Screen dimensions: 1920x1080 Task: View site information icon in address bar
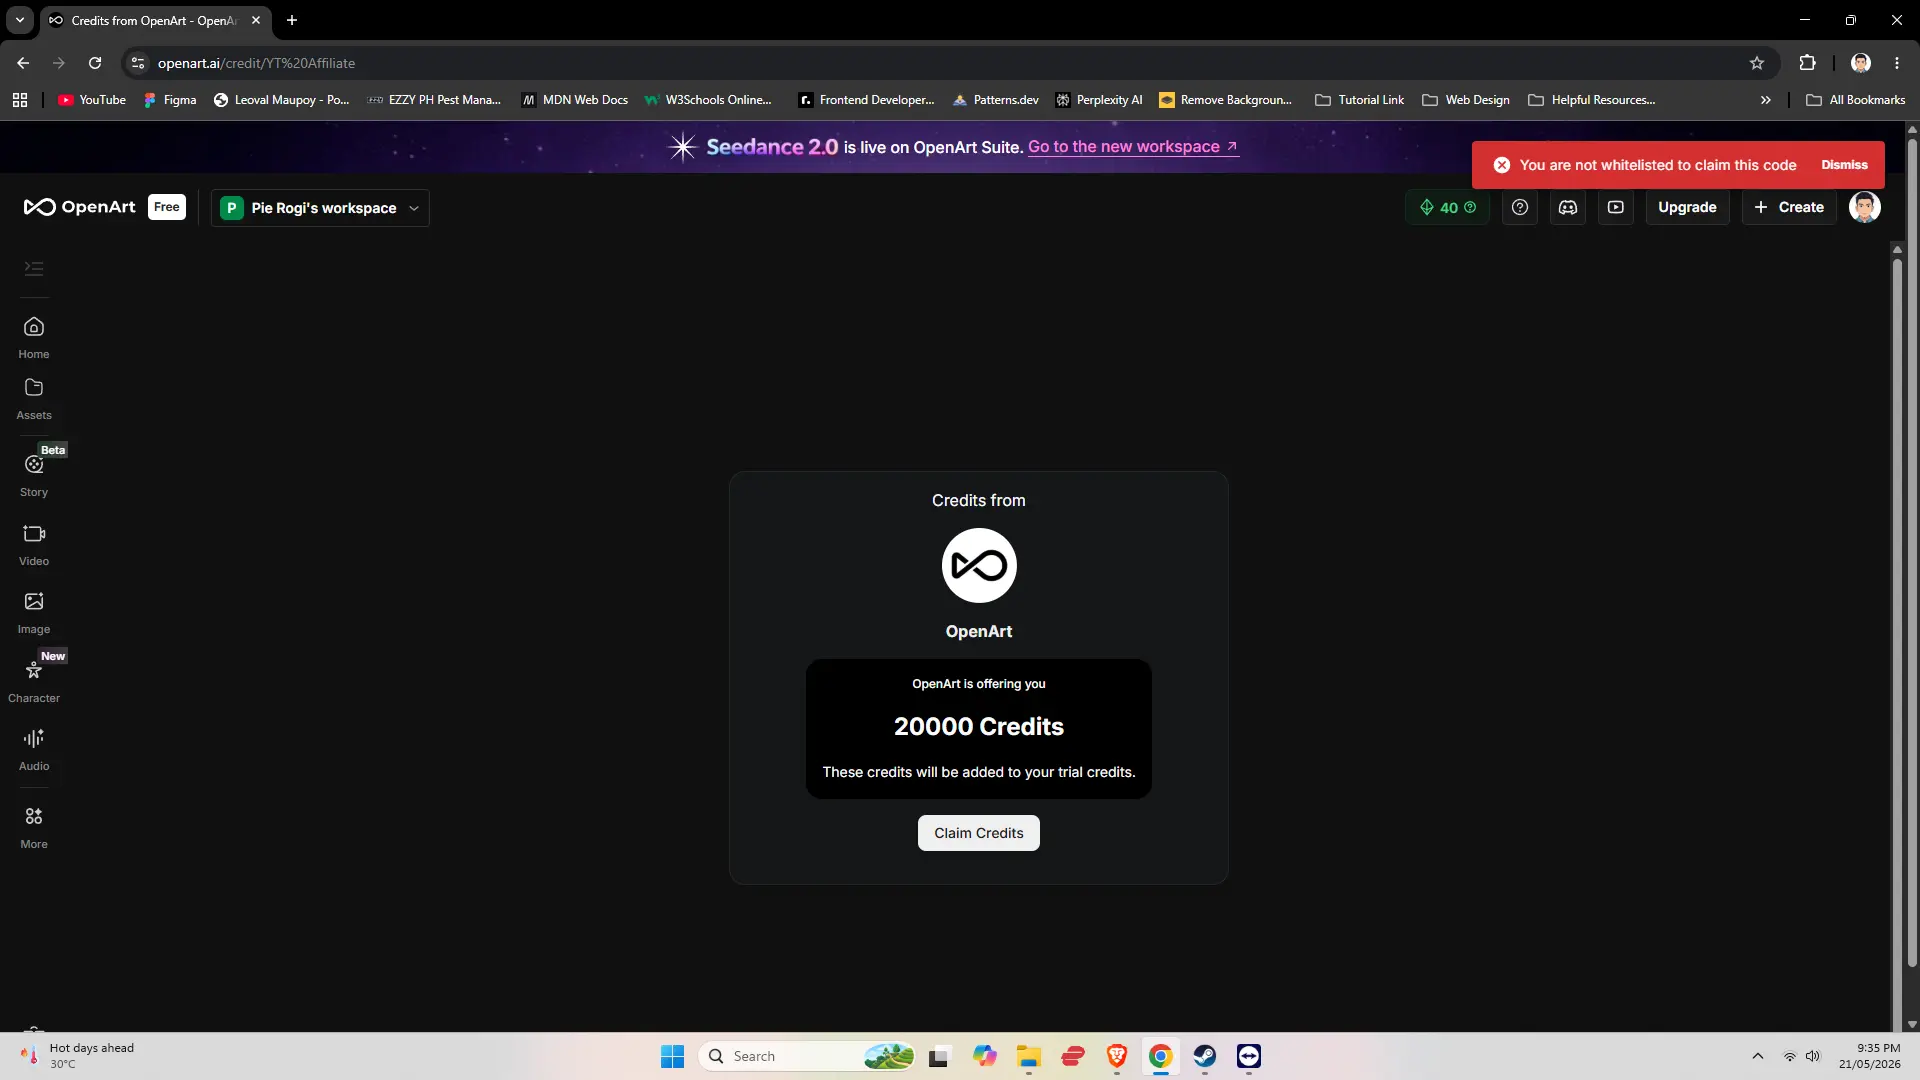tap(138, 63)
